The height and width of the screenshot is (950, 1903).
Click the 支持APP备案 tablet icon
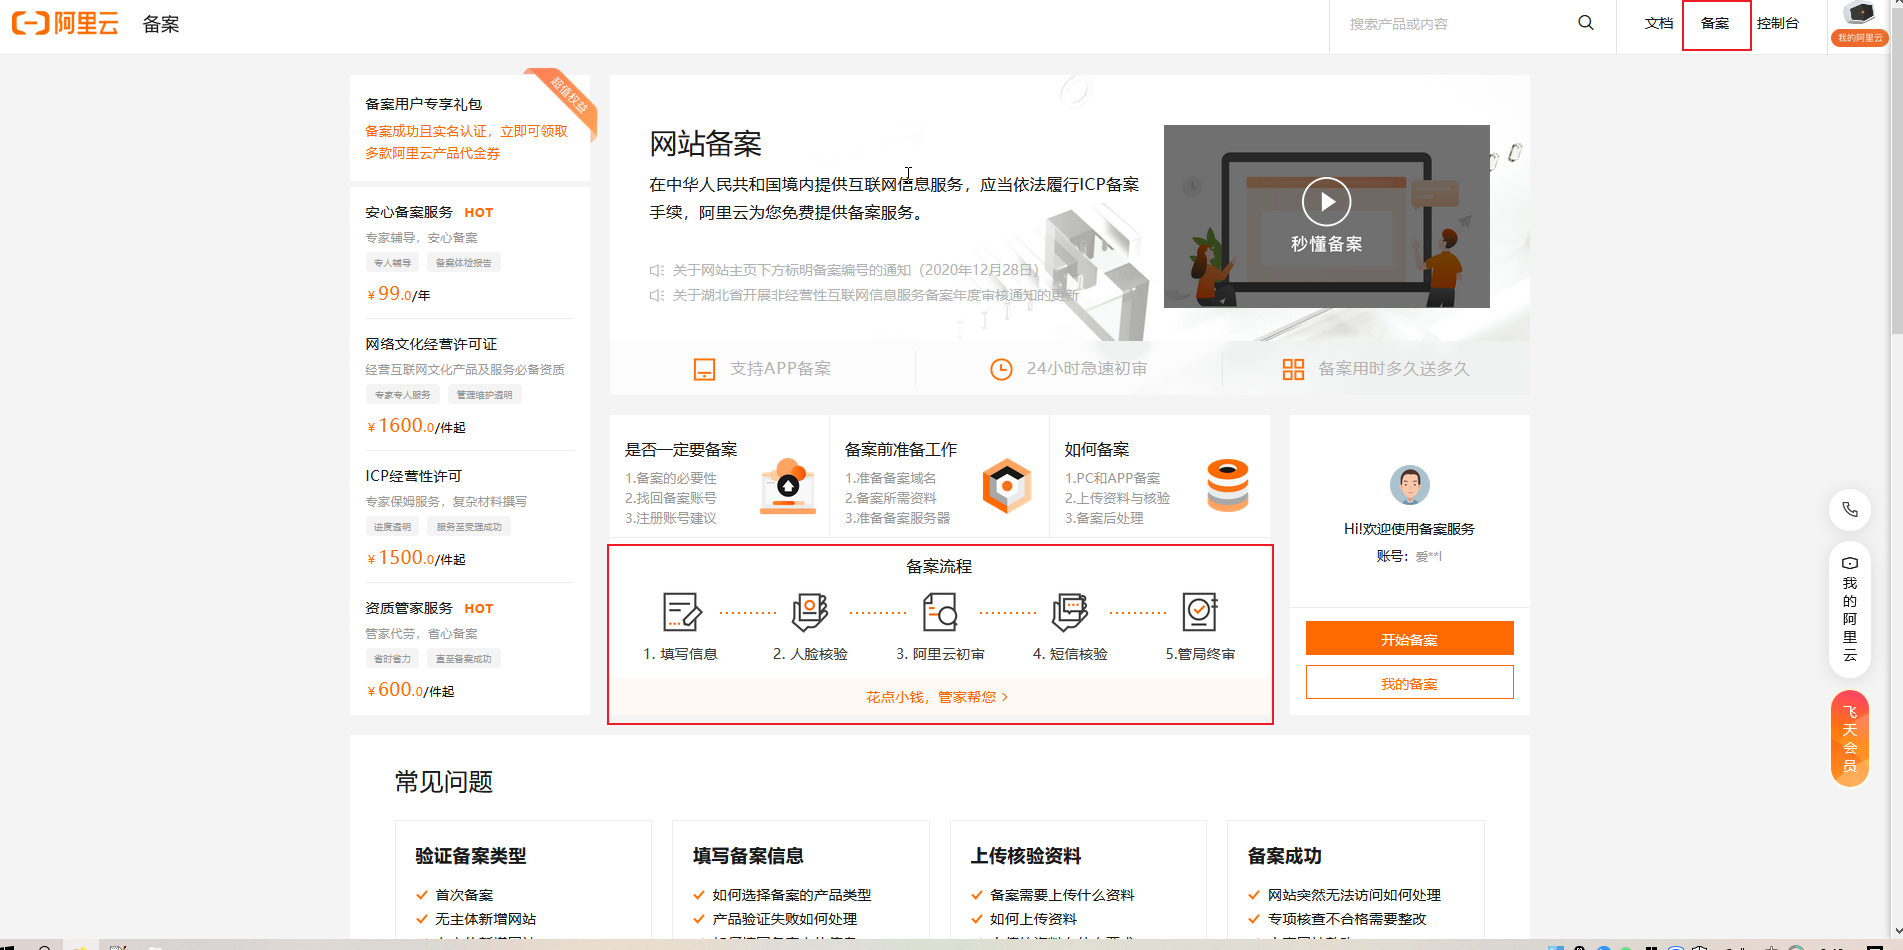tap(705, 369)
